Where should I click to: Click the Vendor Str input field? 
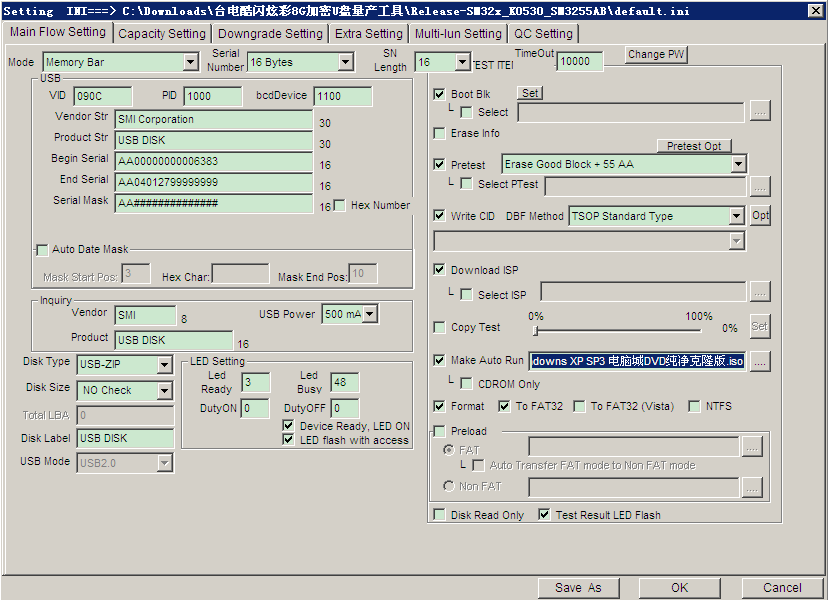pos(214,119)
